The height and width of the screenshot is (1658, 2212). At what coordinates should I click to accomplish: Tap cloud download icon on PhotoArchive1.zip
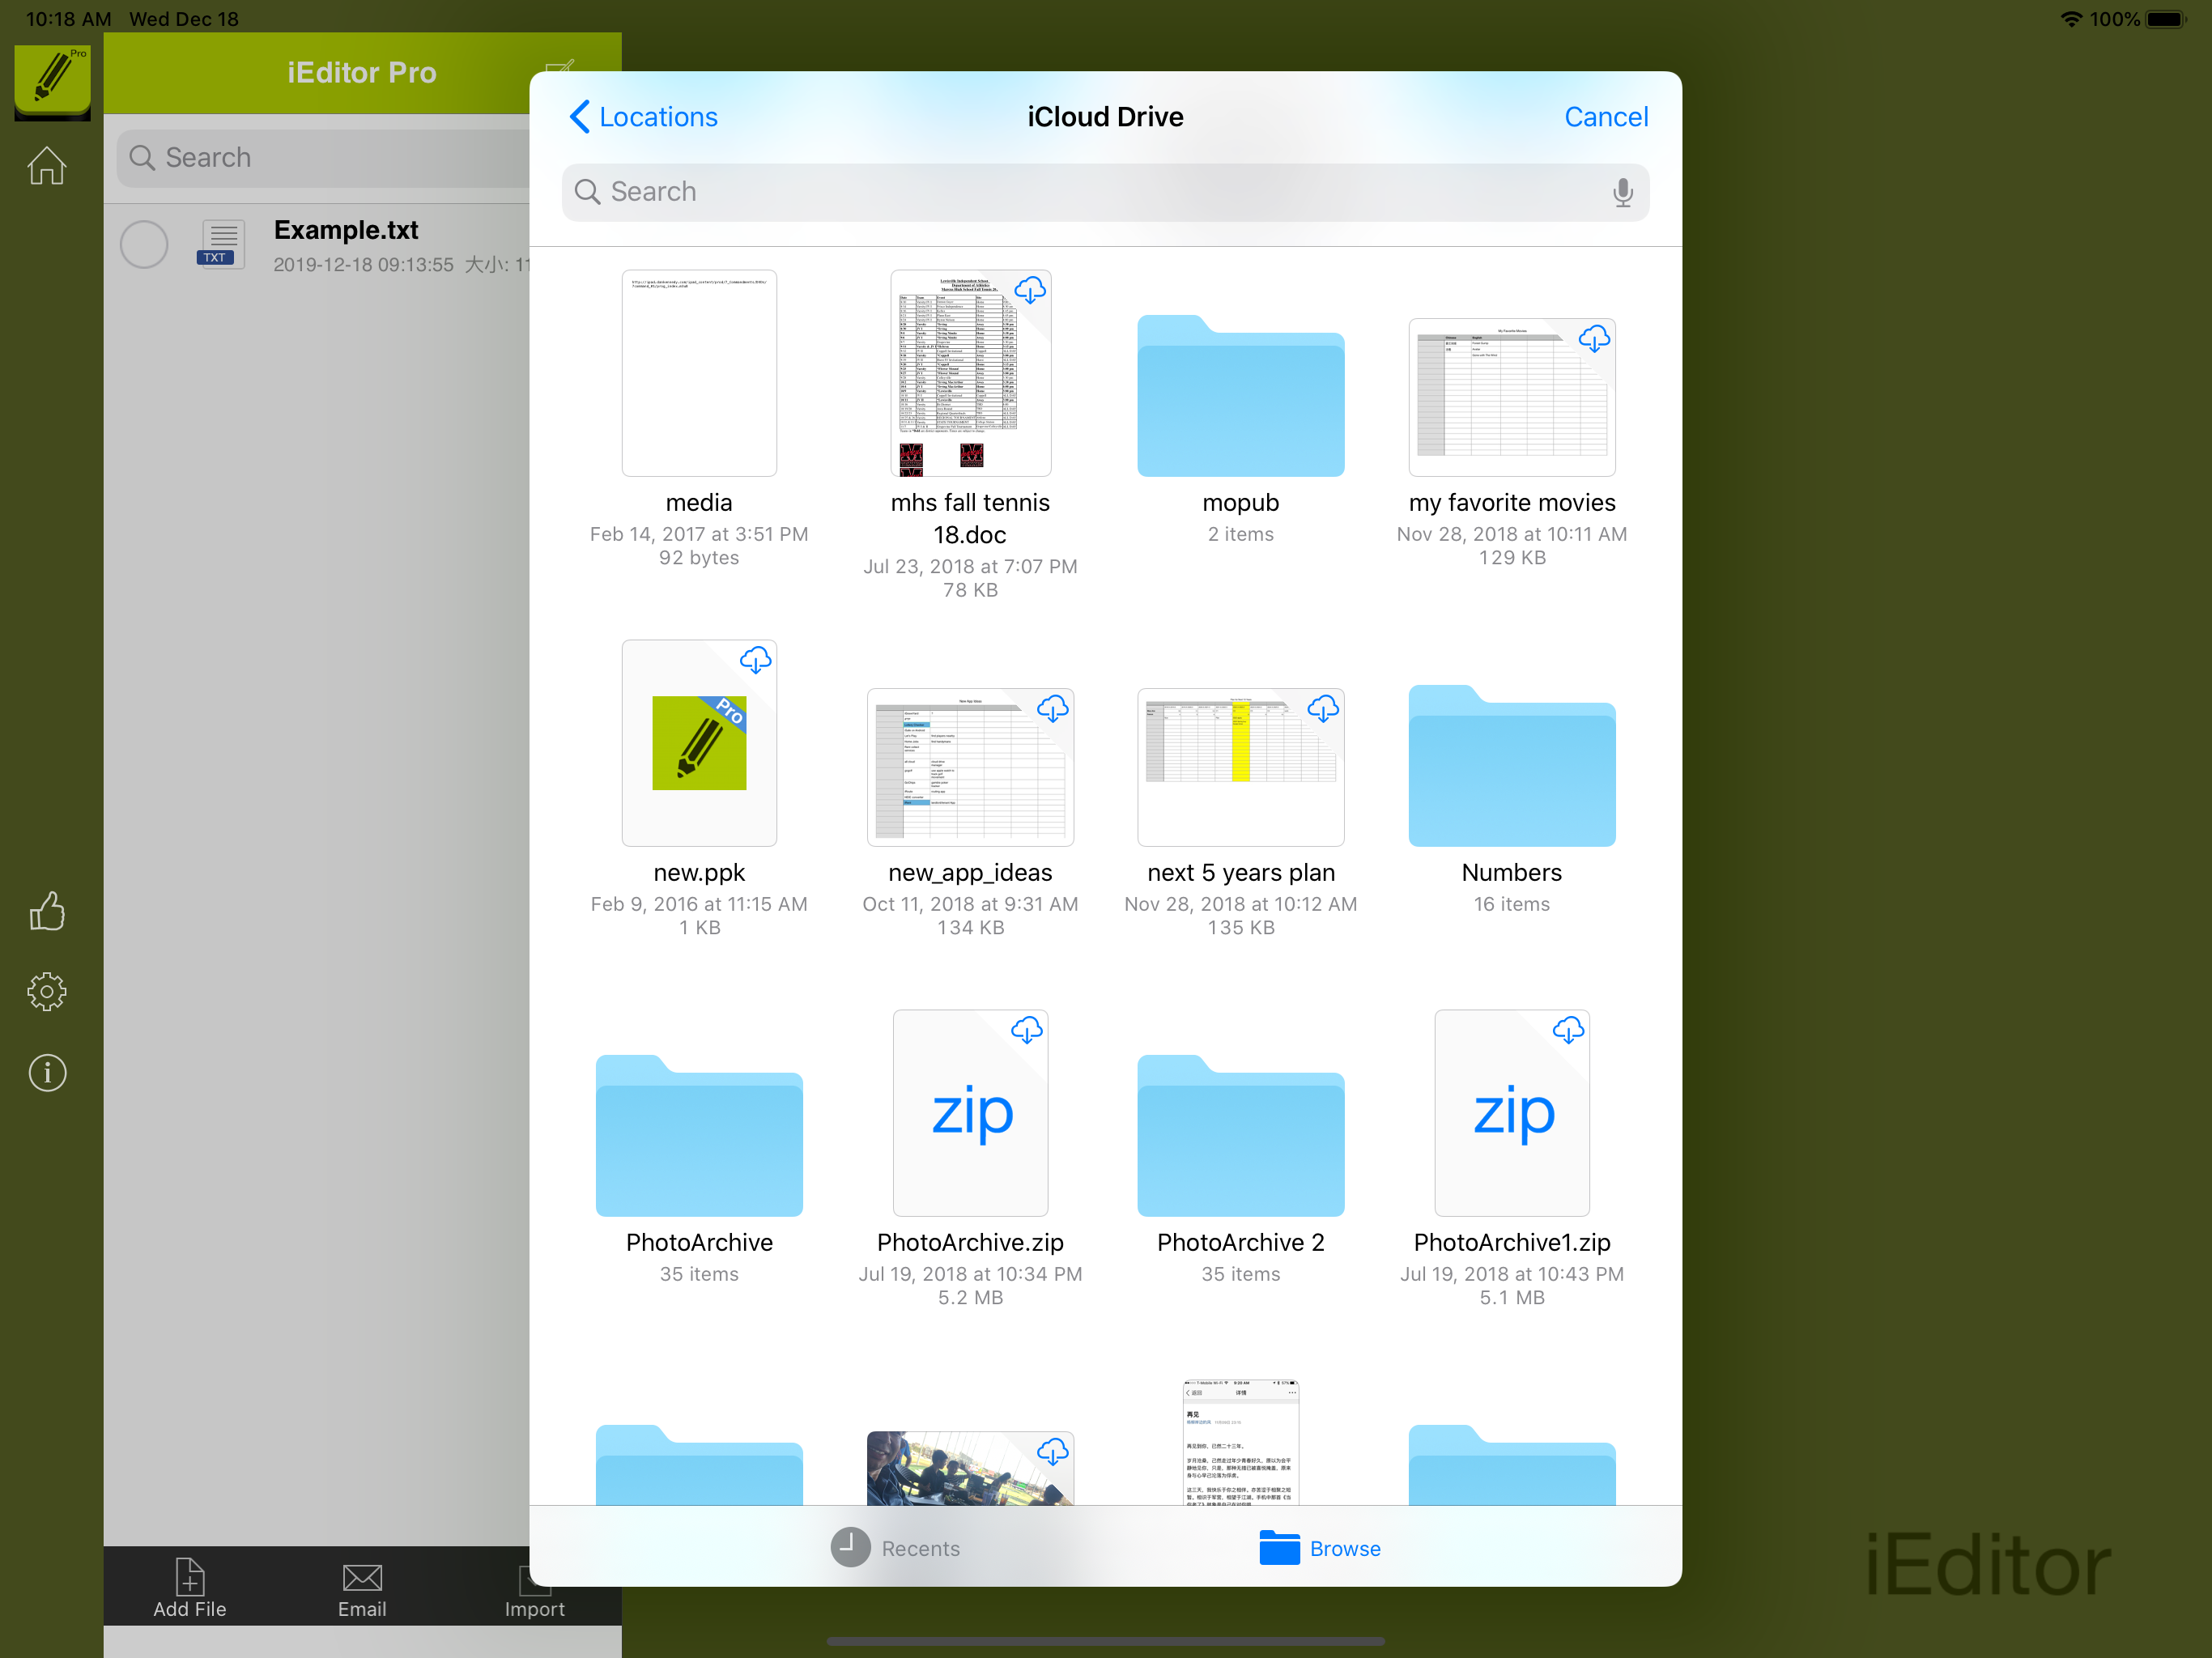[x=1568, y=1030]
